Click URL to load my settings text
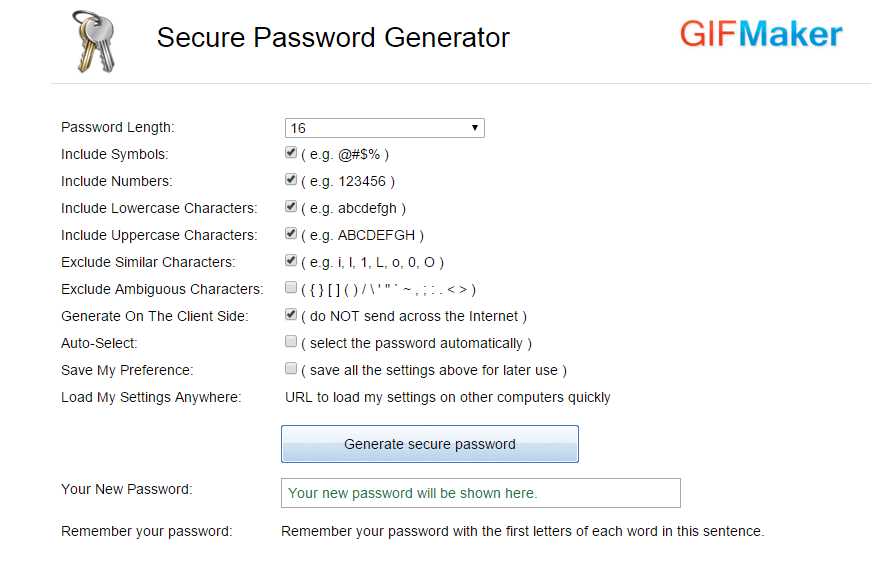 (x=448, y=397)
